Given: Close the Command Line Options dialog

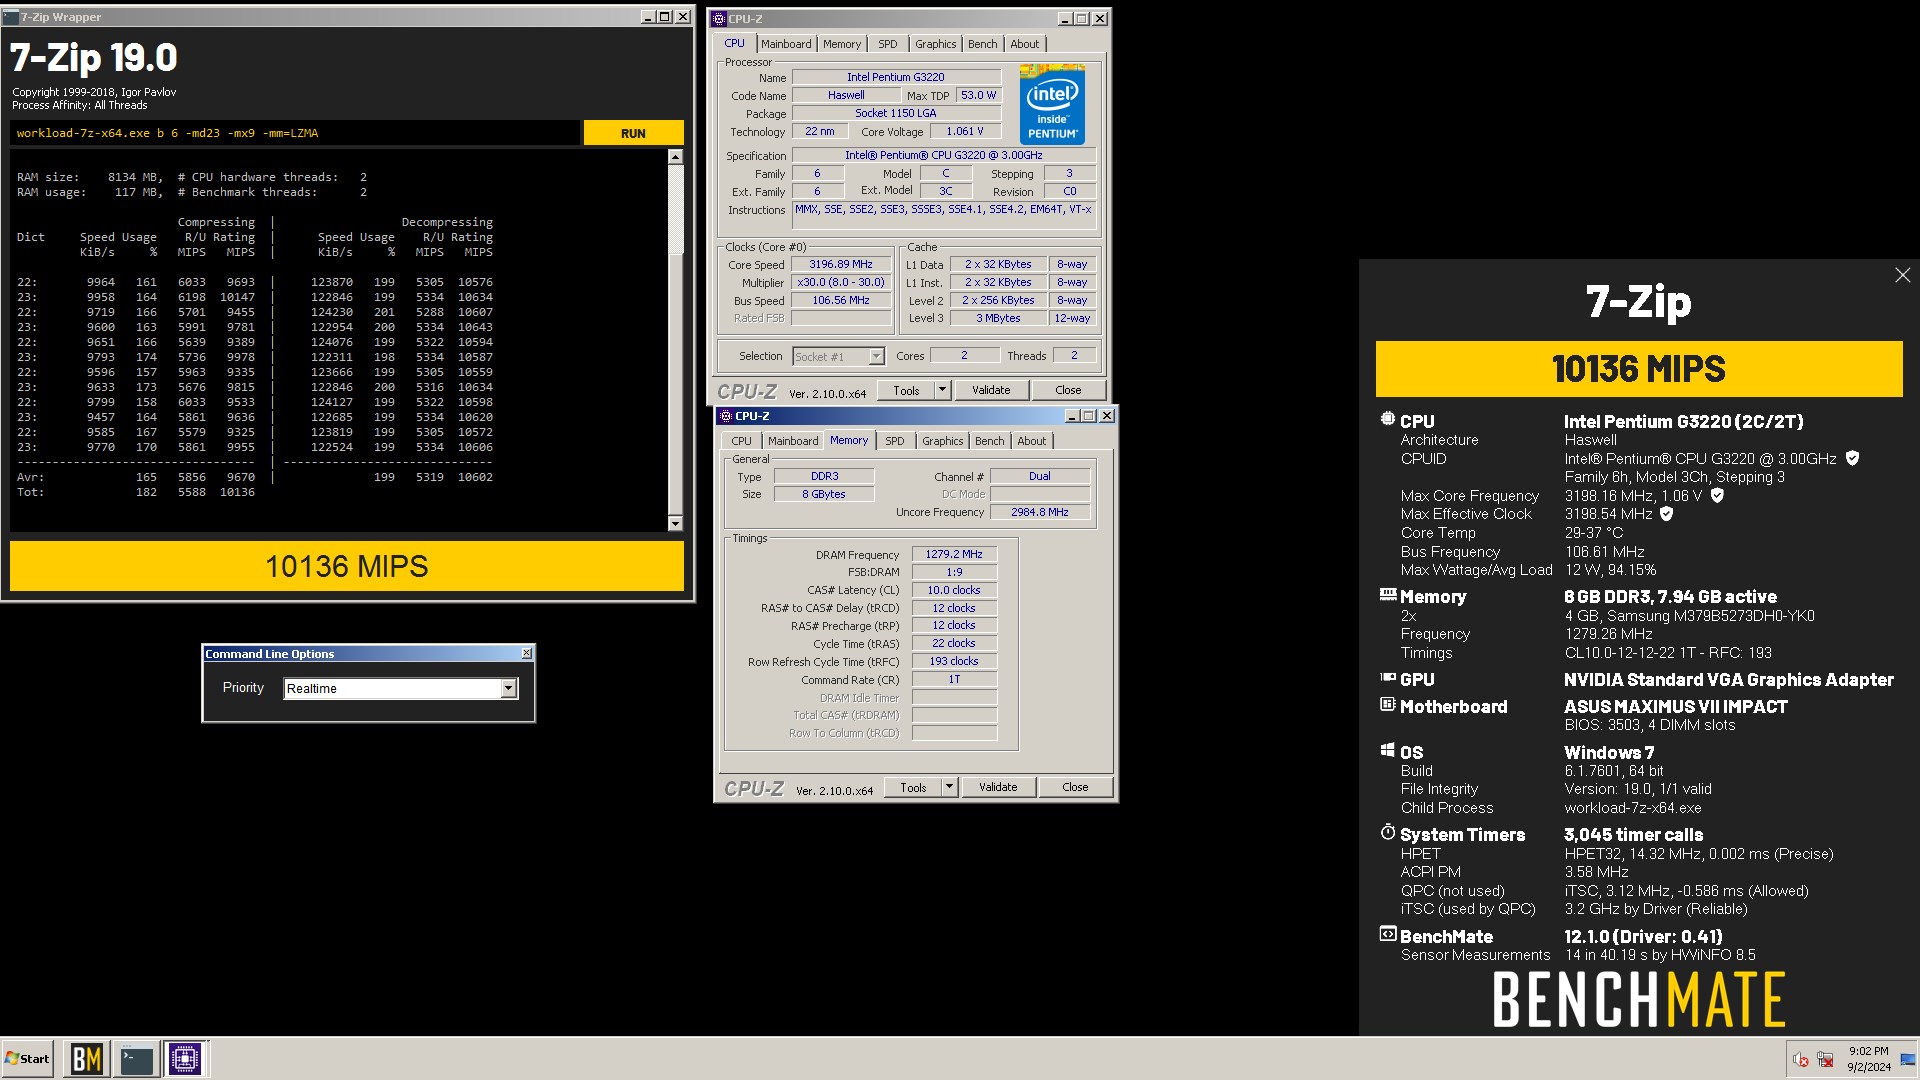Looking at the screenshot, I should tap(527, 653).
